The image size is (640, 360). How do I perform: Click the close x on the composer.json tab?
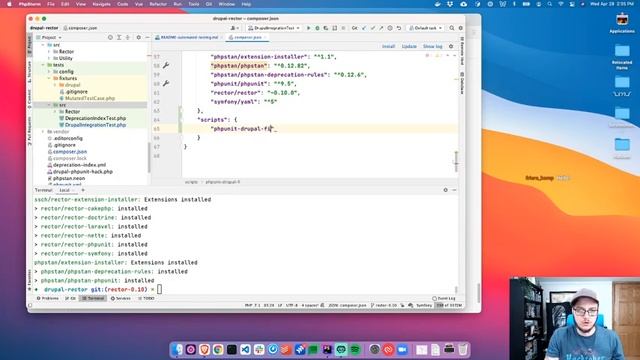coord(265,38)
